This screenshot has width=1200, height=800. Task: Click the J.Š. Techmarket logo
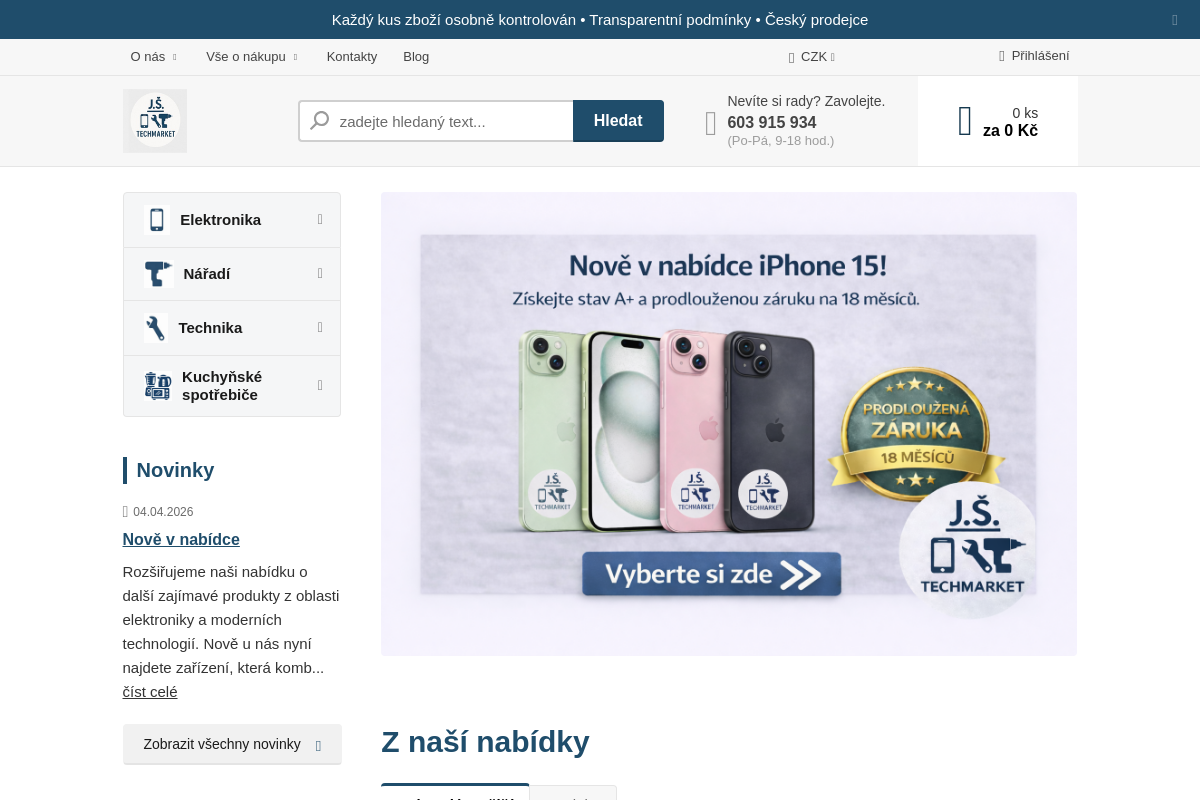click(x=155, y=121)
